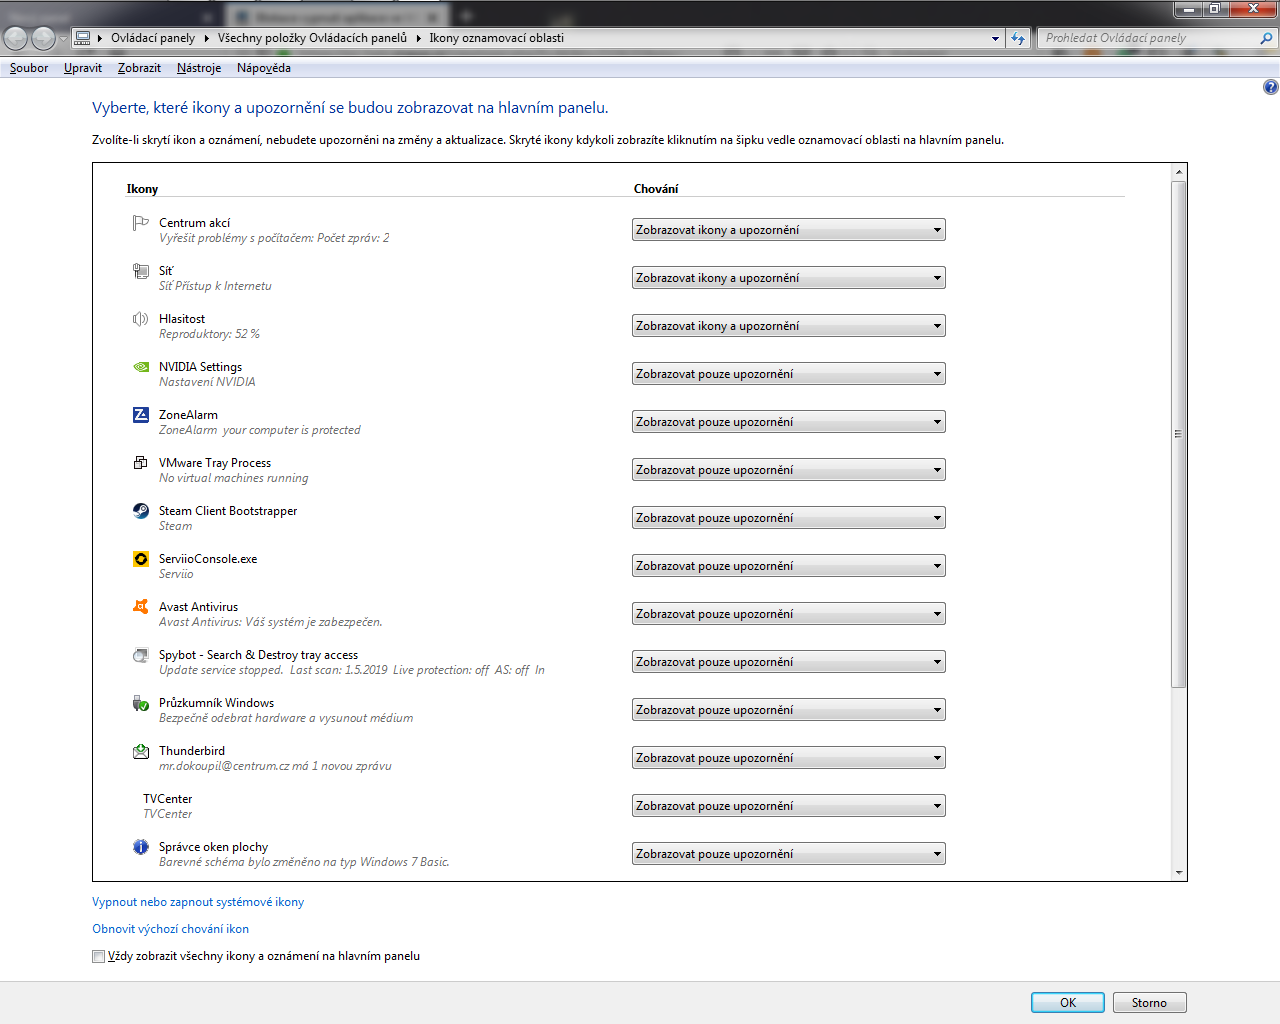The width and height of the screenshot is (1280, 1024).
Task: Click the back navigation arrow
Action: [16, 38]
